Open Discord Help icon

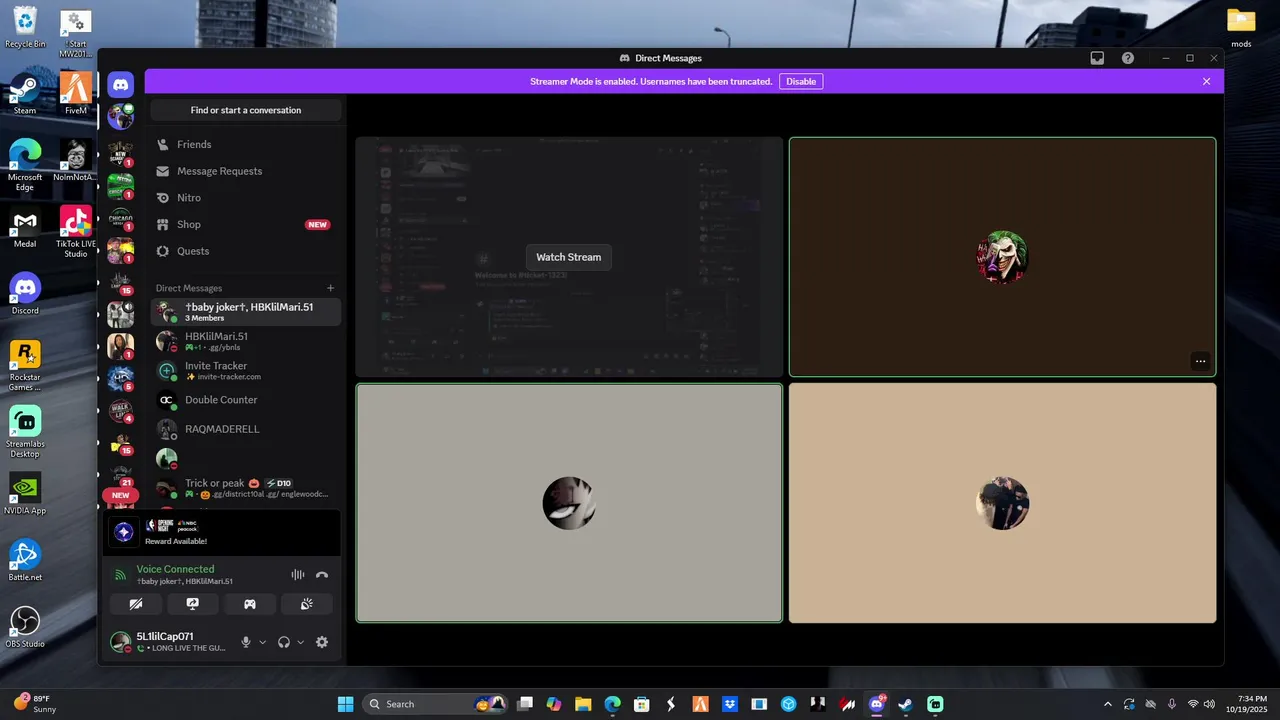tap(1128, 58)
